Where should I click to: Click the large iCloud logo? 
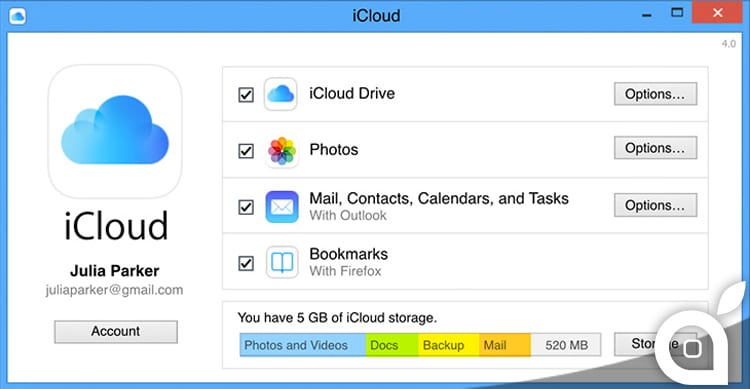coord(115,132)
